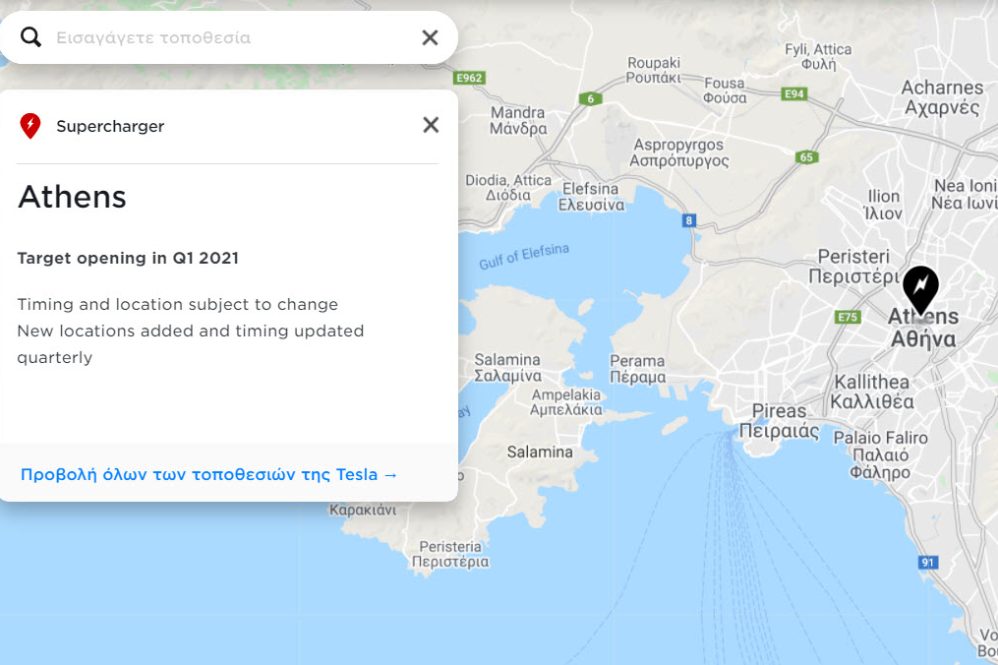
Task: Clear the location search field
Action: point(430,38)
